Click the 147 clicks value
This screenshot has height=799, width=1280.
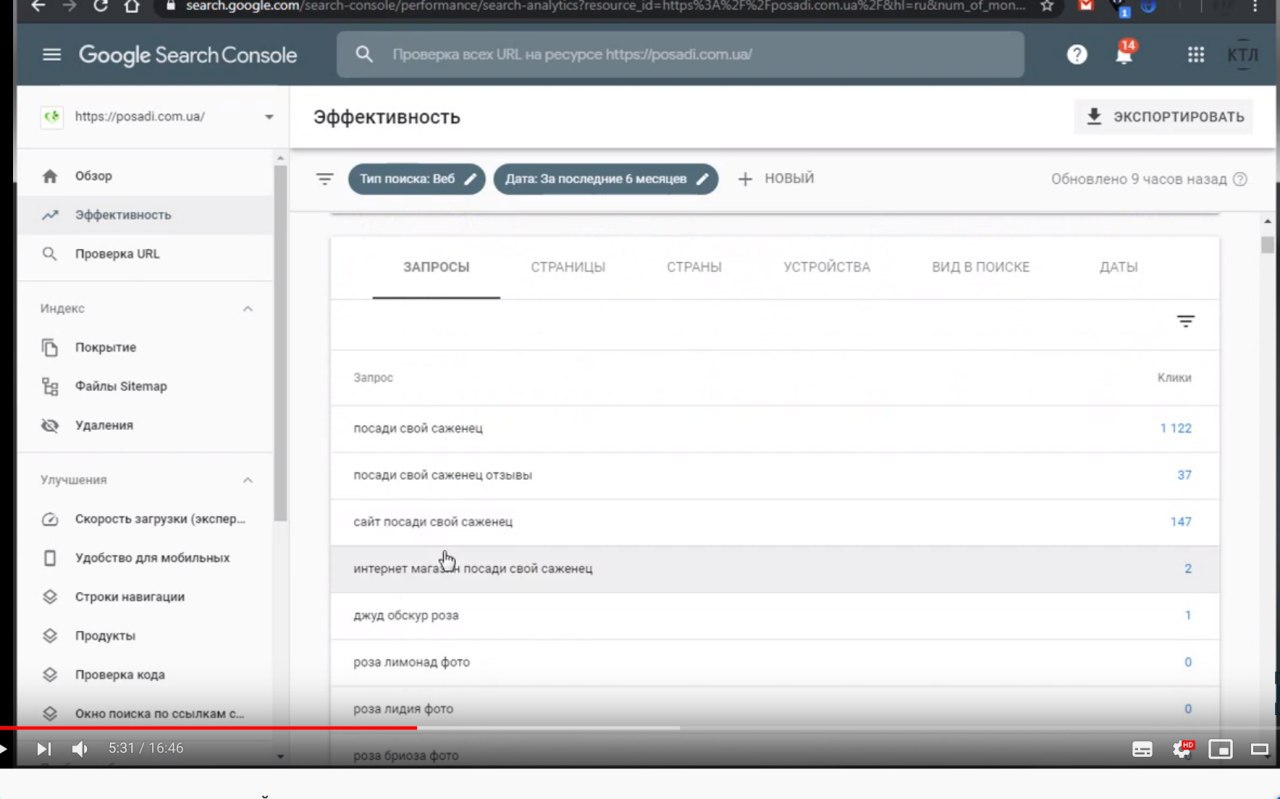point(1181,522)
